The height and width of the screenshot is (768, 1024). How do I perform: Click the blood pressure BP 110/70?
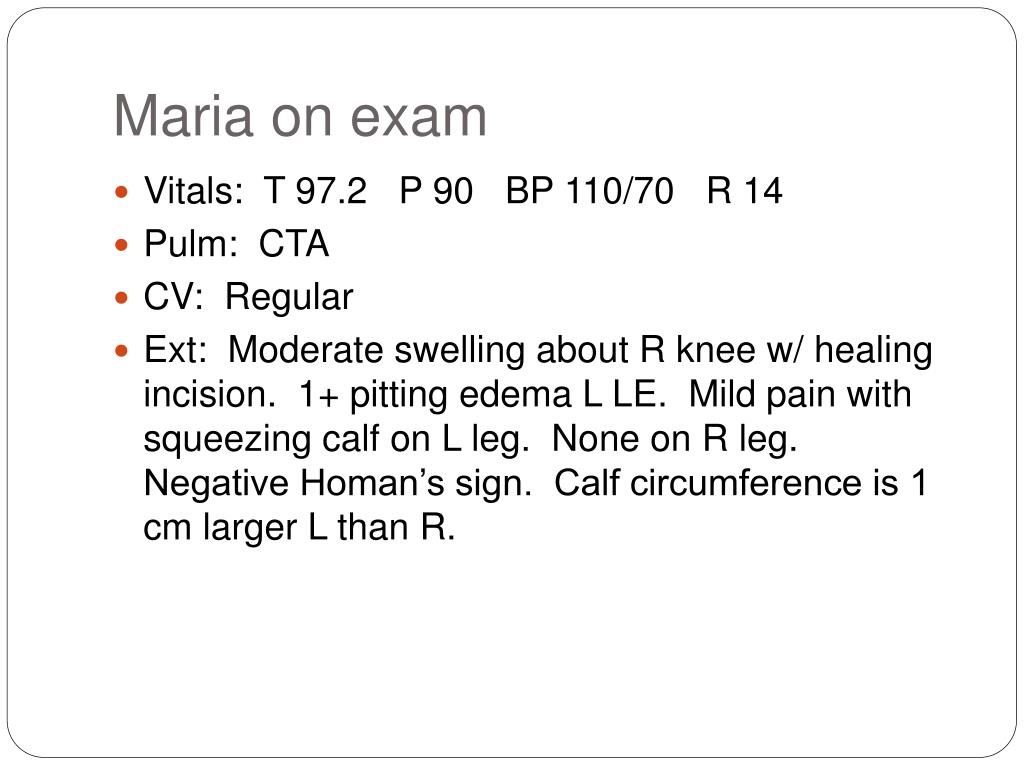[x=589, y=191]
